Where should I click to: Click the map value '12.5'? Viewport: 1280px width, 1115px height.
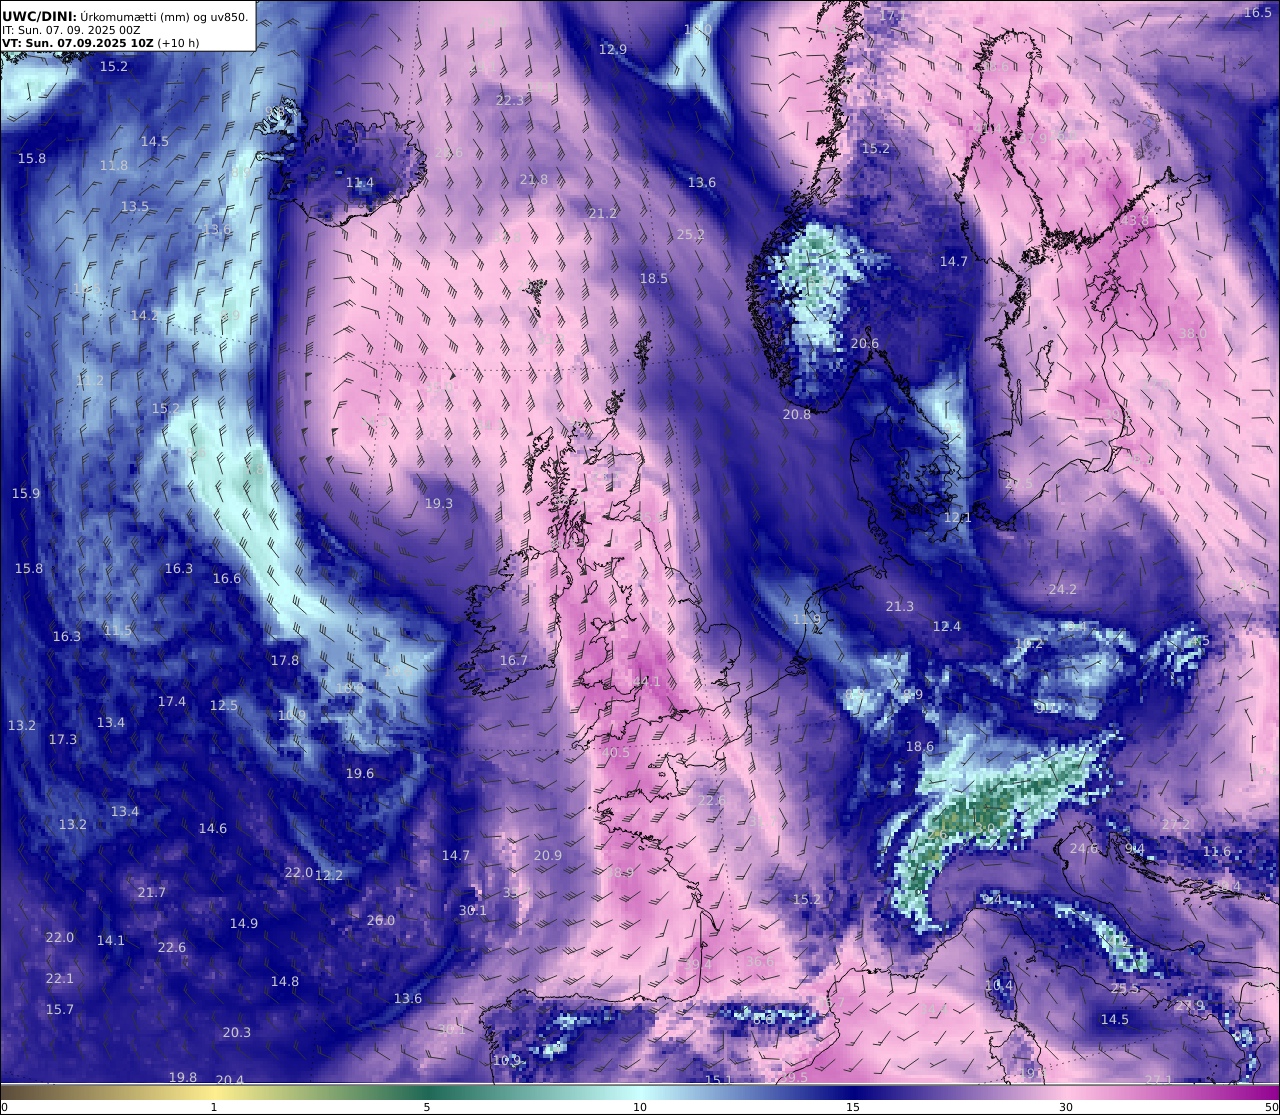pos(224,705)
